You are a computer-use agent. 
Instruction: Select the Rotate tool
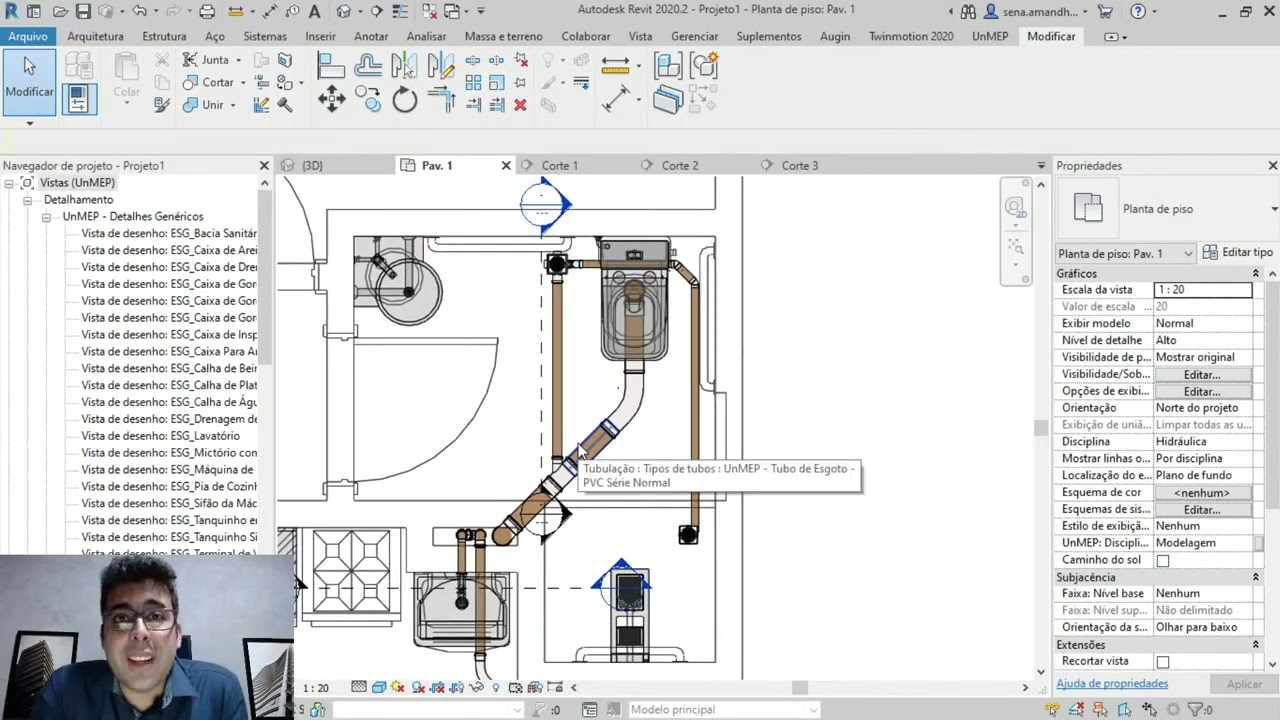pos(404,99)
